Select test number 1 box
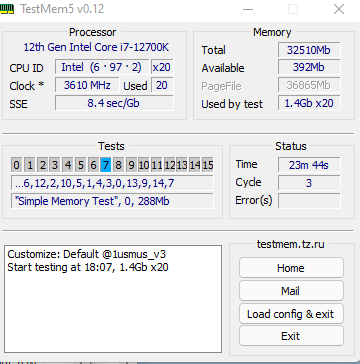 click(x=30, y=165)
